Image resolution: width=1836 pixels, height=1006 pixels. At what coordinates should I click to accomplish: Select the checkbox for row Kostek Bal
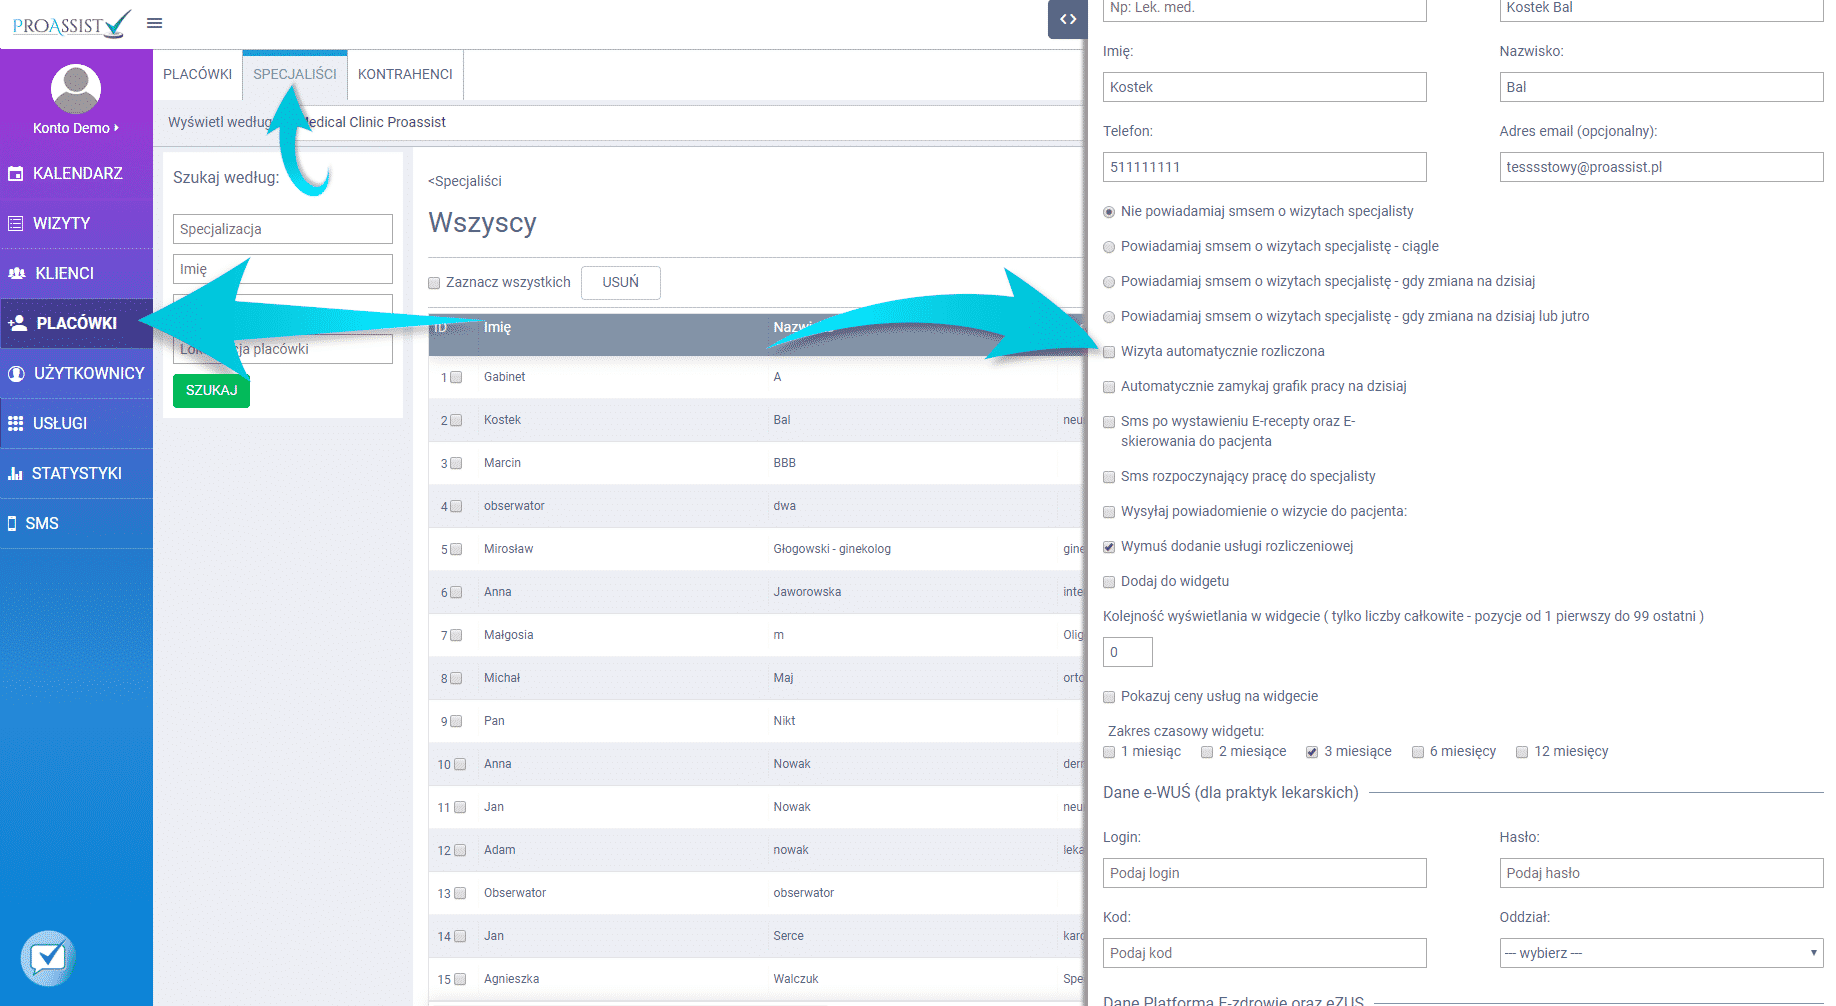[x=456, y=421]
